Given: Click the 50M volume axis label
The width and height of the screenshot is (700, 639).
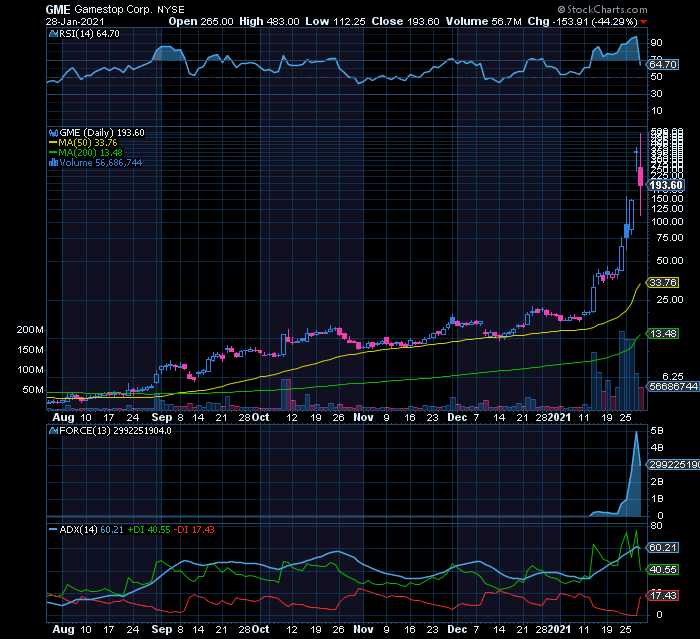Looking at the screenshot, I should point(33,390).
